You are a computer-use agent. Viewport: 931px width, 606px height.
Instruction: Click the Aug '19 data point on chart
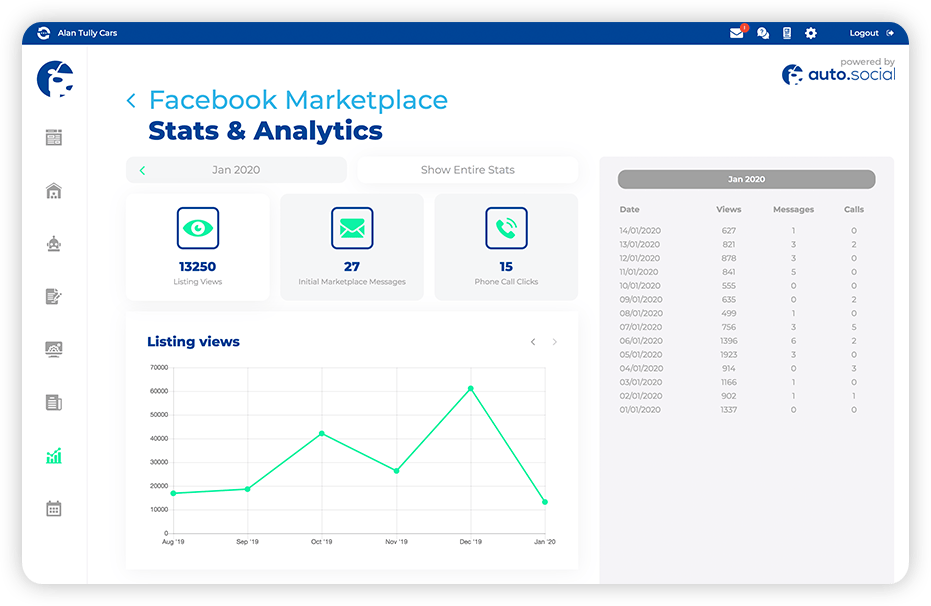coord(173,493)
